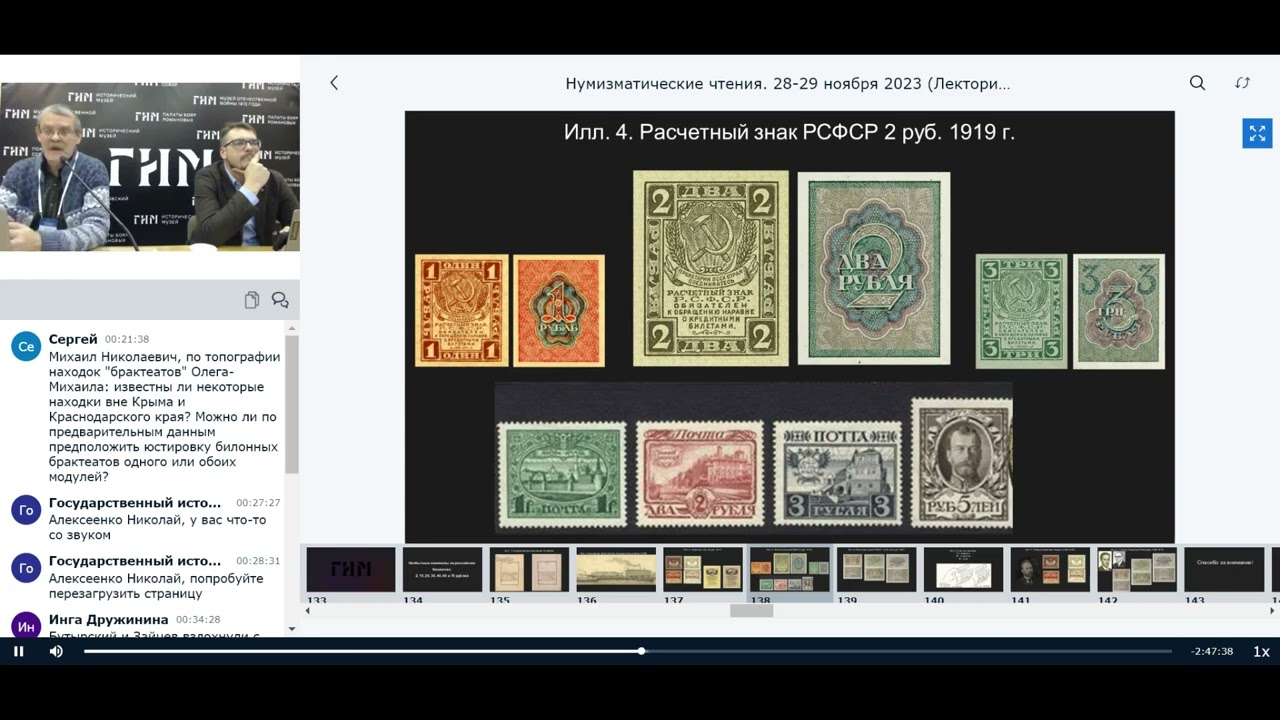Select slide thumbnail 141

tap(1051, 569)
